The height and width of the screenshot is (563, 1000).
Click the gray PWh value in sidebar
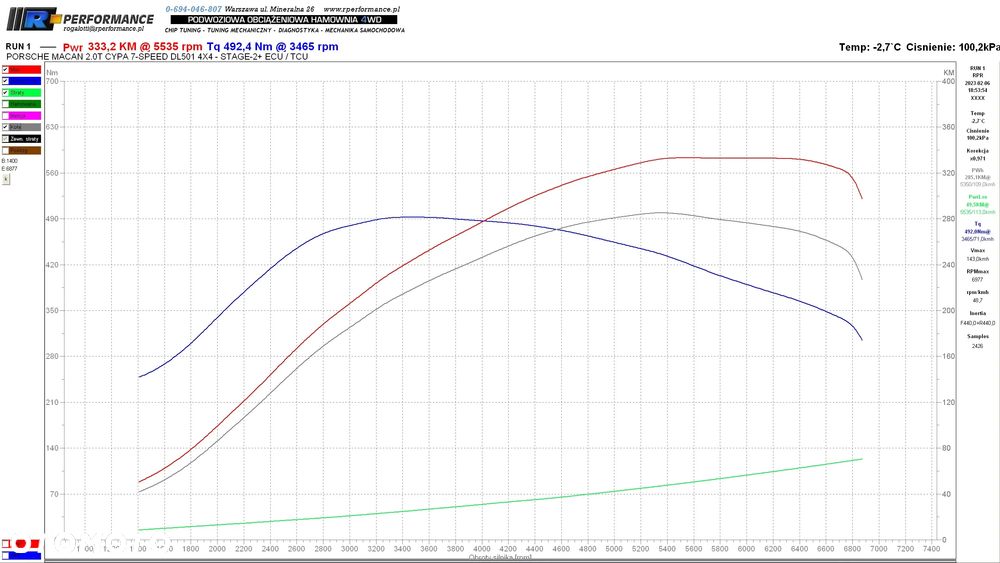(x=978, y=177)
